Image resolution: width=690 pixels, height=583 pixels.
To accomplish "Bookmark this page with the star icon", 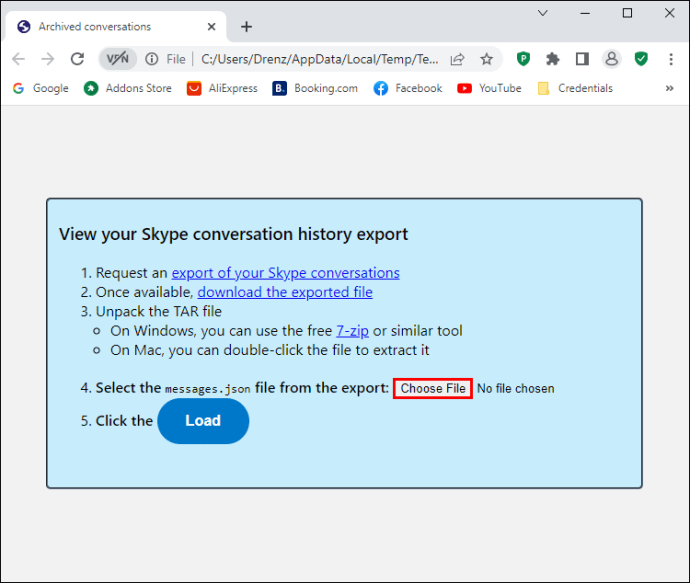I will coord(486,59).
